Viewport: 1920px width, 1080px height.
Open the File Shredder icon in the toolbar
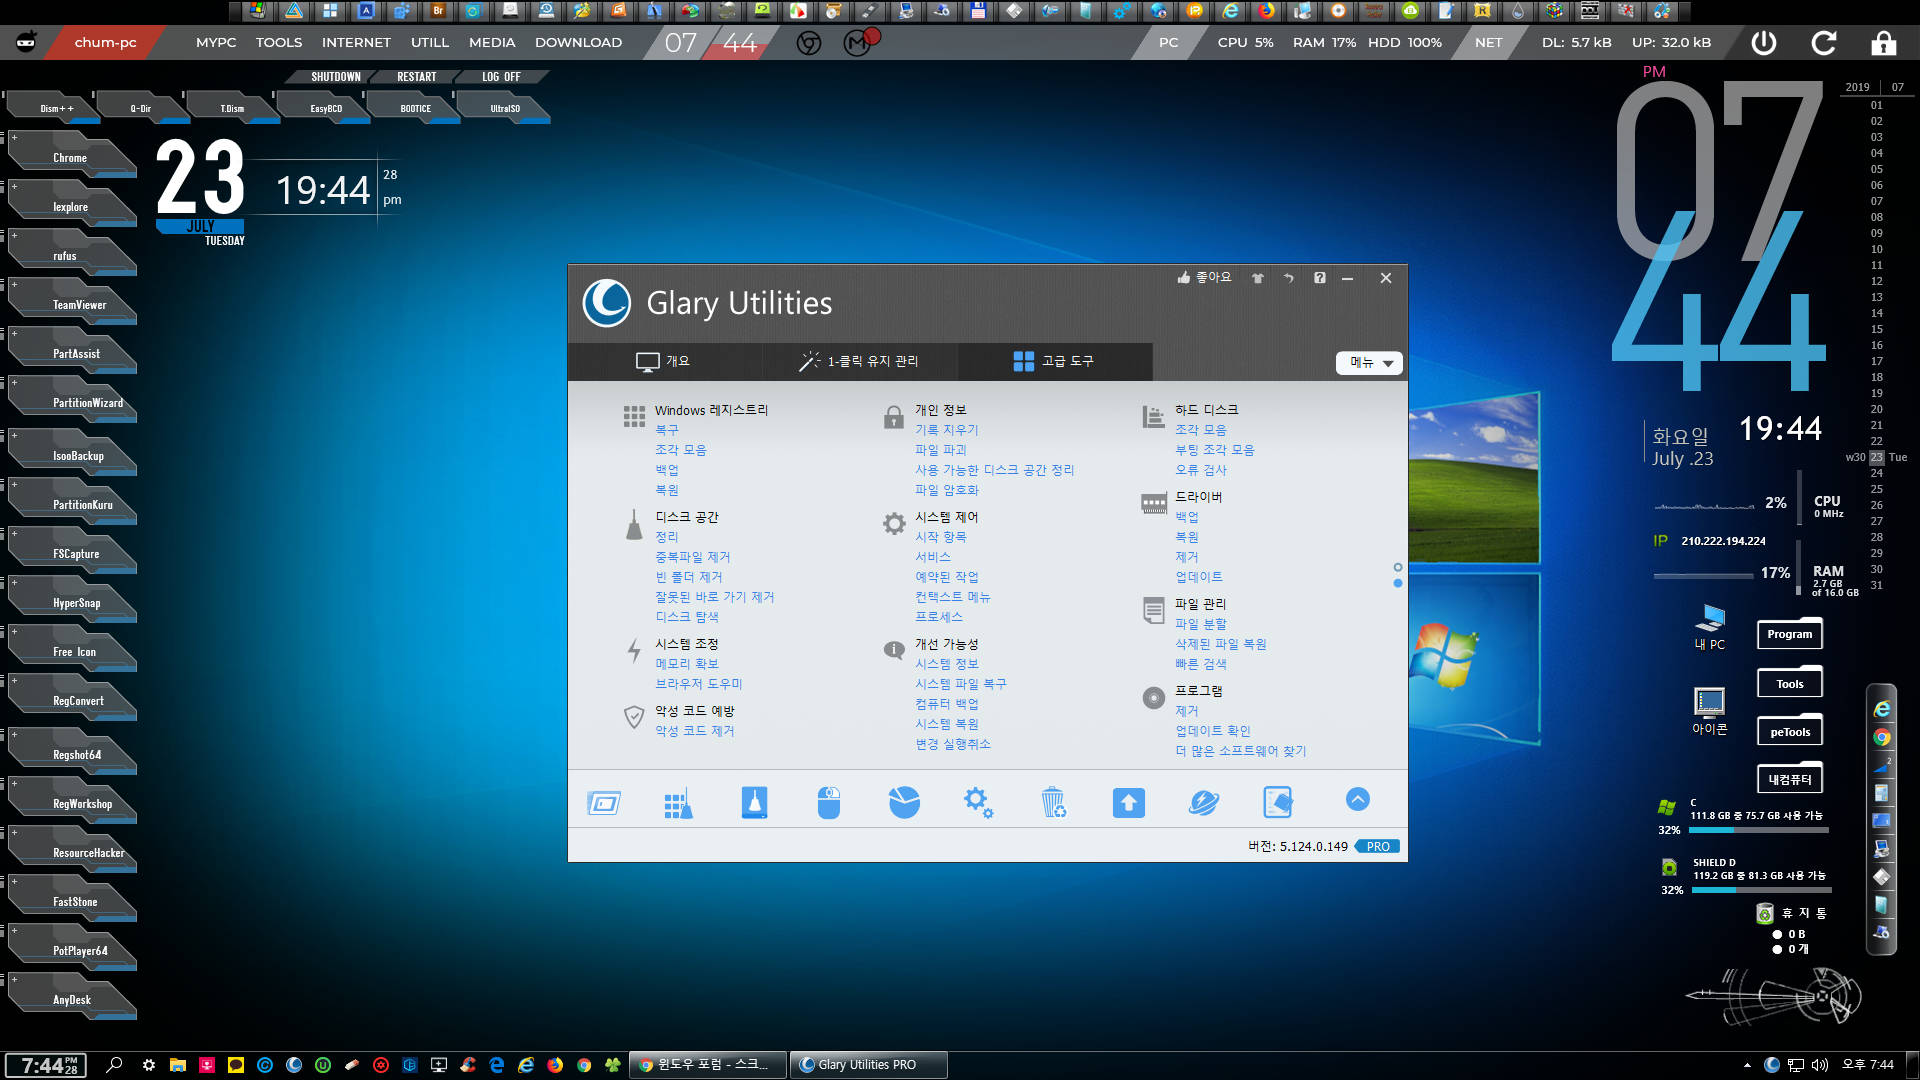point(1278,802)
